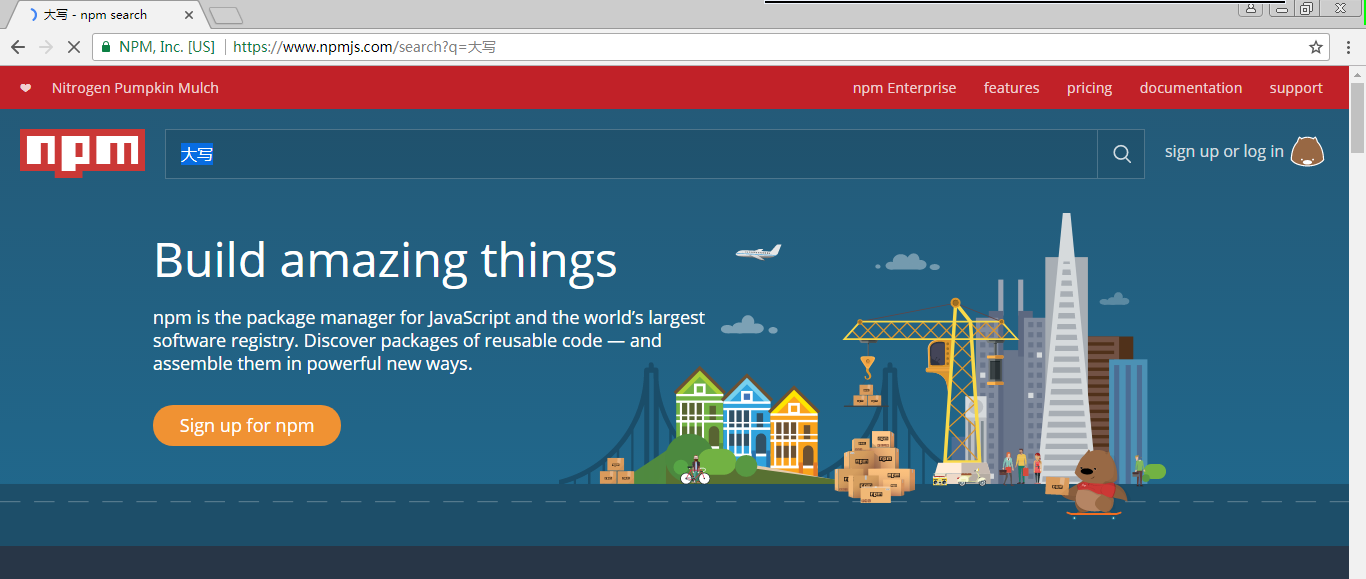The height and width of the screenshot is (579, 1366).
Task: Click the green padlock security icon
Action: tap(106, 47)
